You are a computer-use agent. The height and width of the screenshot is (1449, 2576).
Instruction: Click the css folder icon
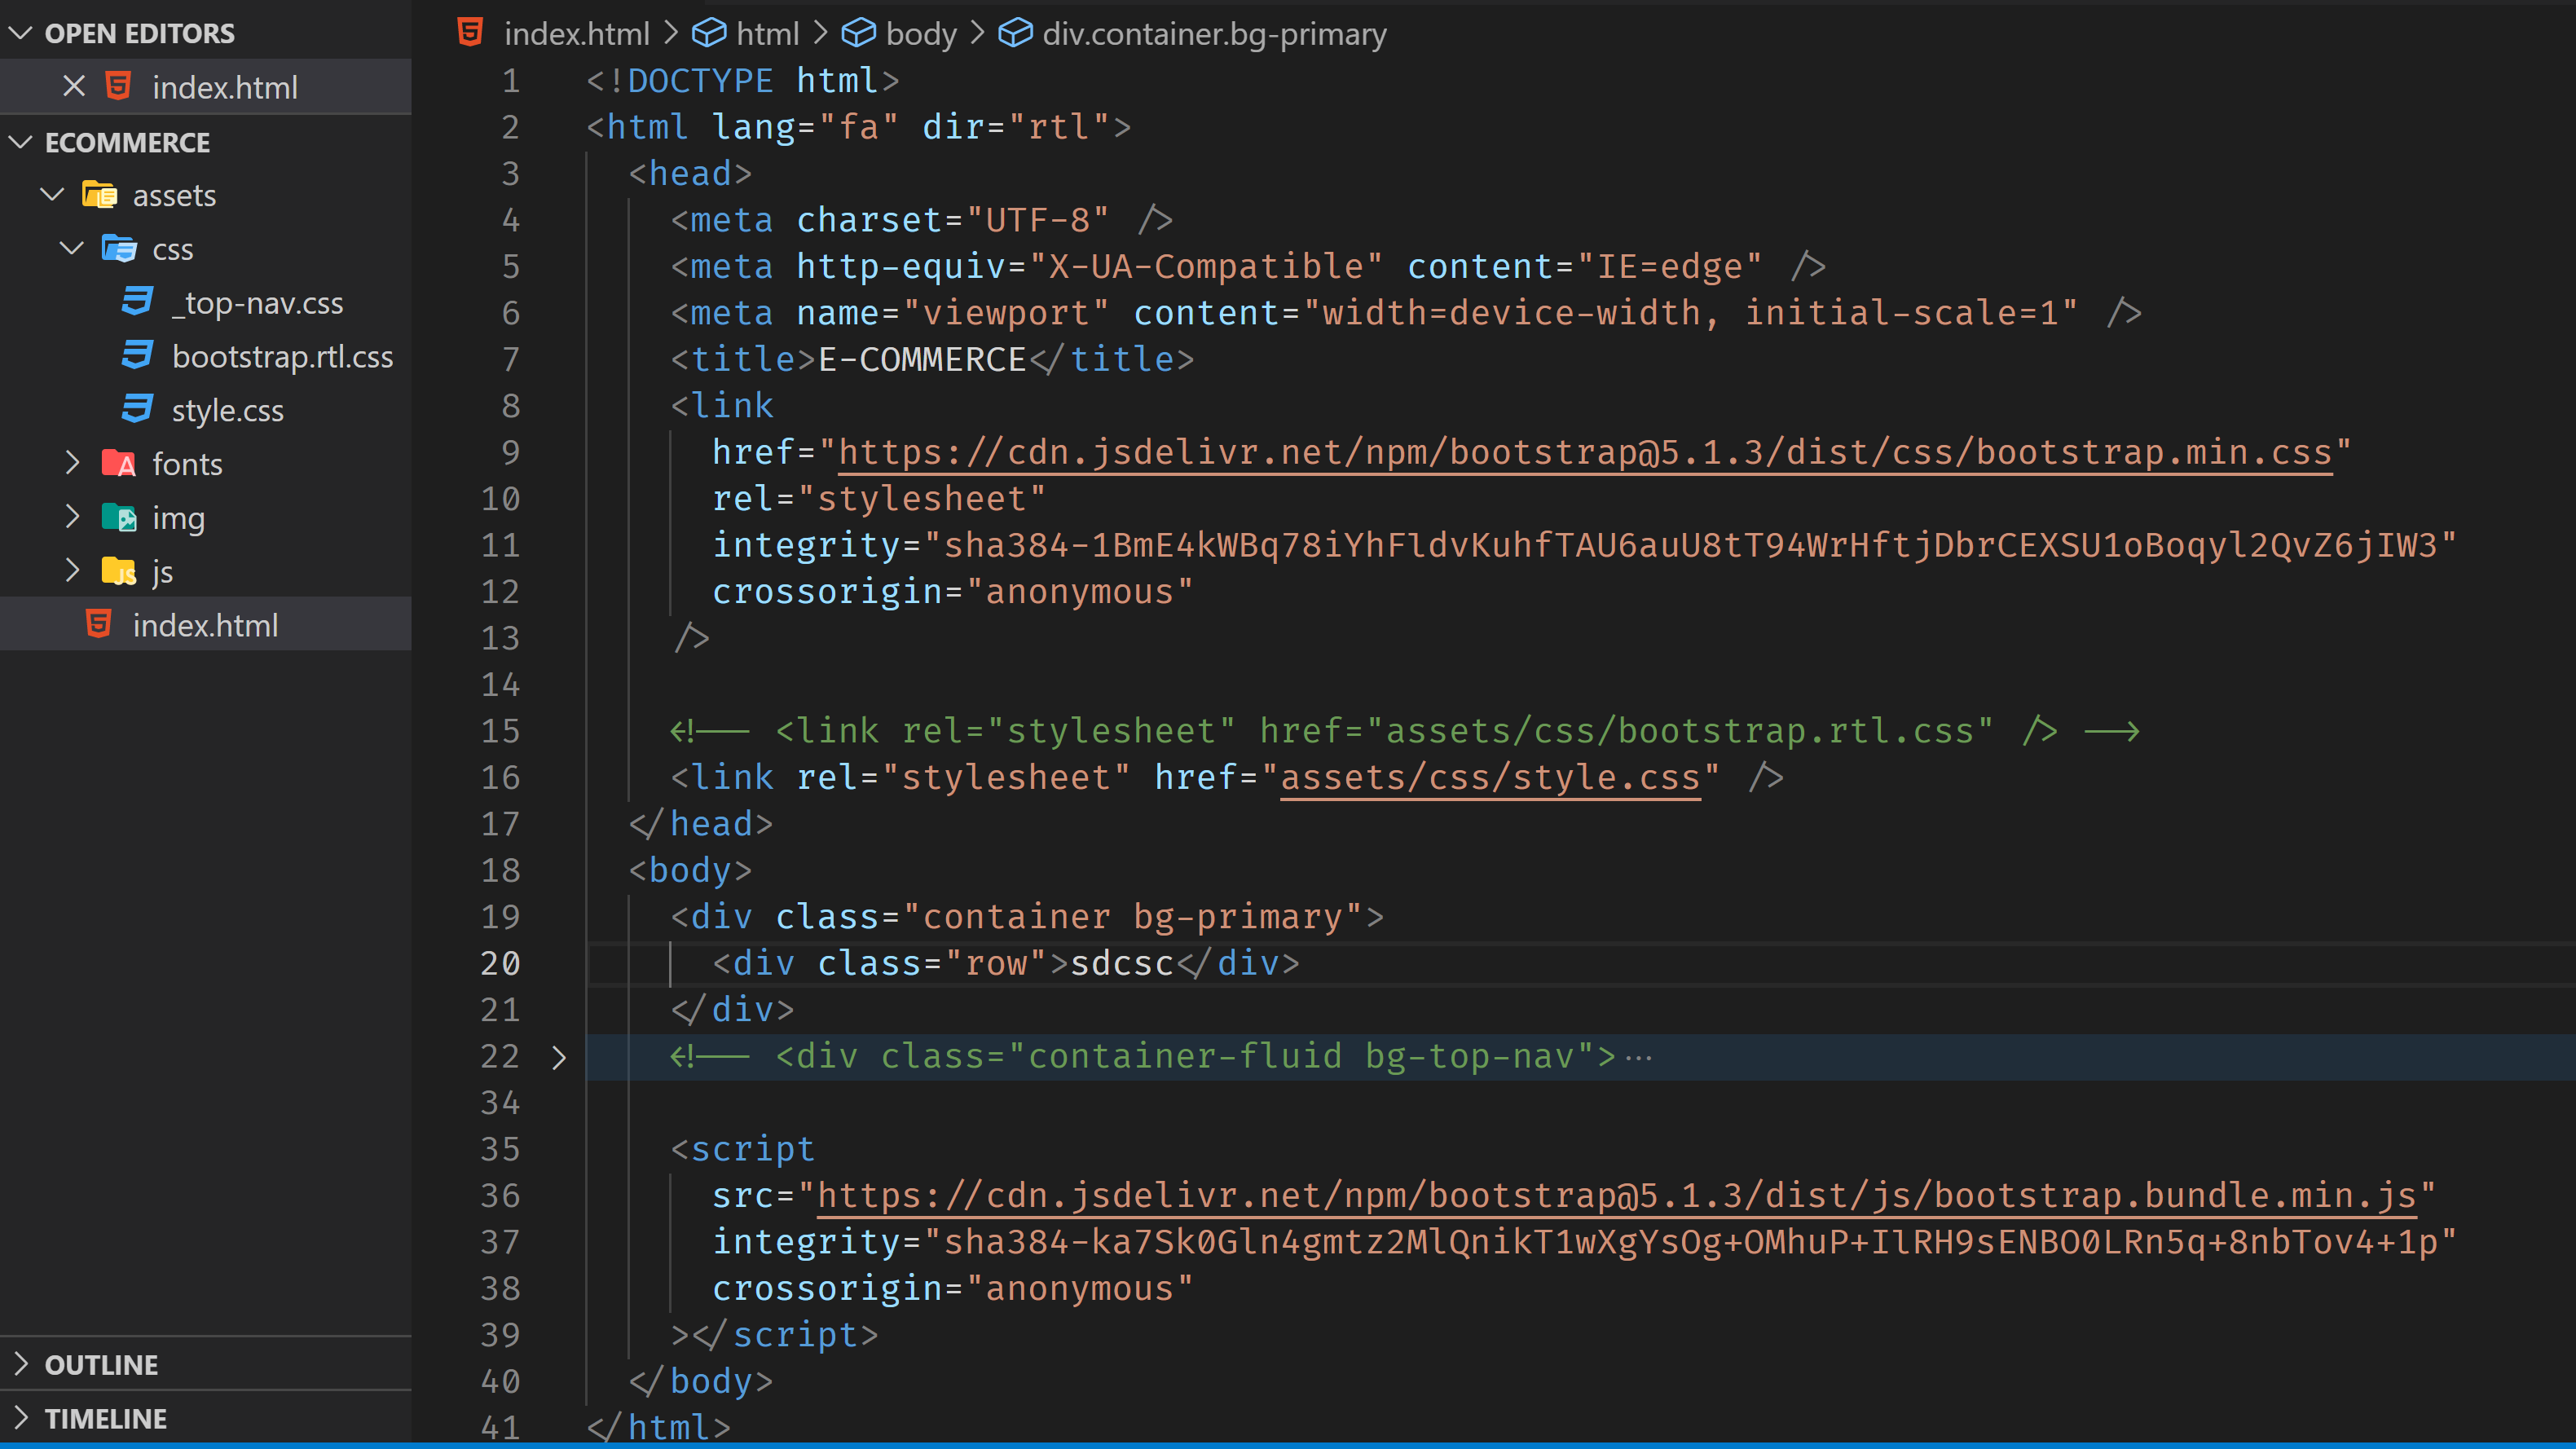coord(119,248)
